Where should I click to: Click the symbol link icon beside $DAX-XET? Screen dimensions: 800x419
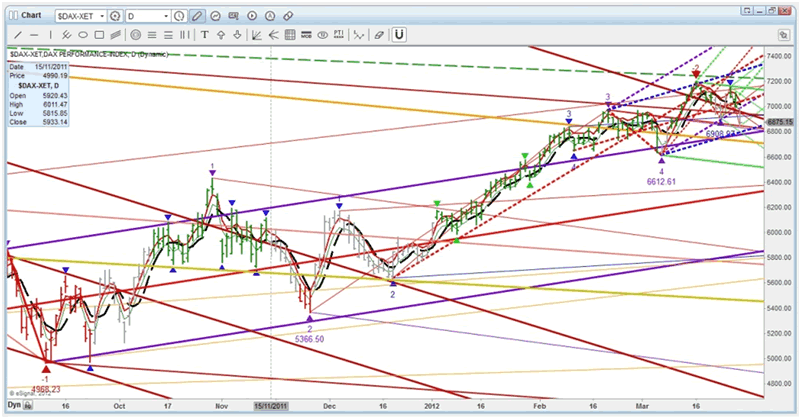(115, 16)
